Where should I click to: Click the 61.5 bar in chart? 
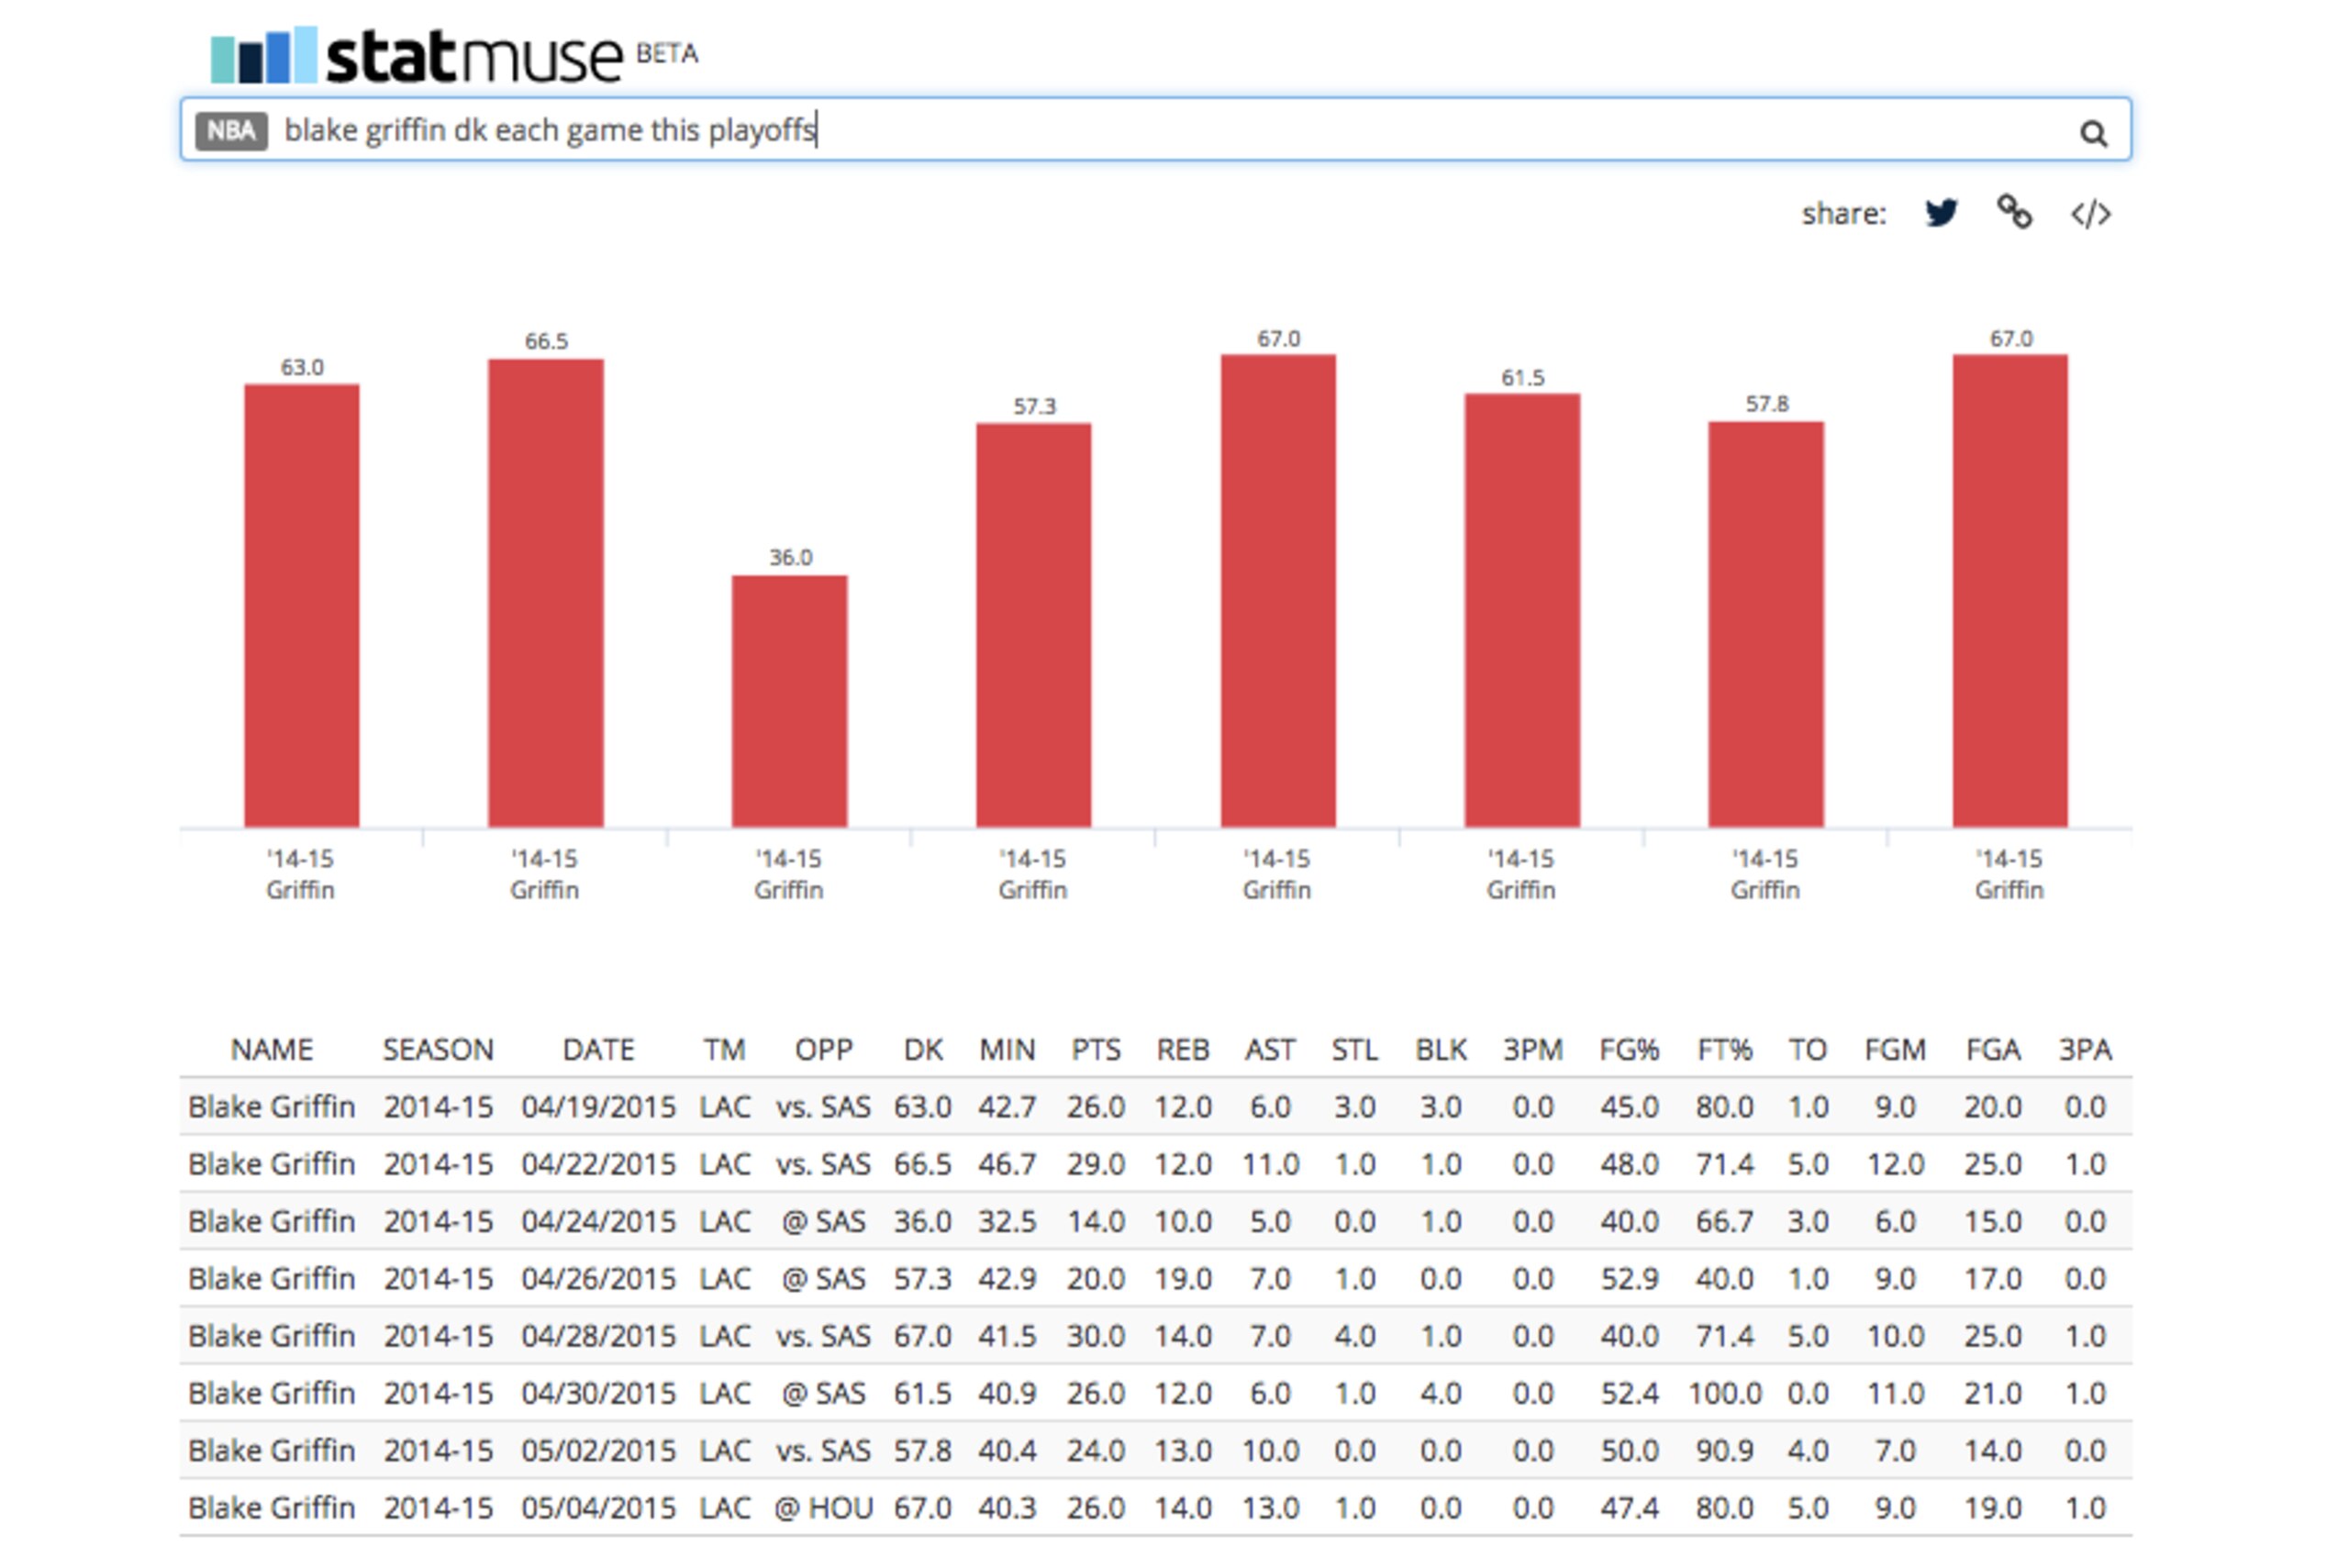[x=1522, y=610]
